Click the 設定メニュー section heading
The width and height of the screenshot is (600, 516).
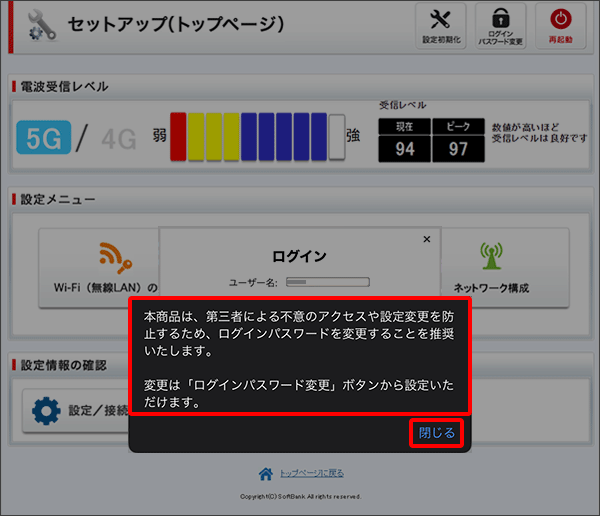pyautogui.click(x=57, y=199)
